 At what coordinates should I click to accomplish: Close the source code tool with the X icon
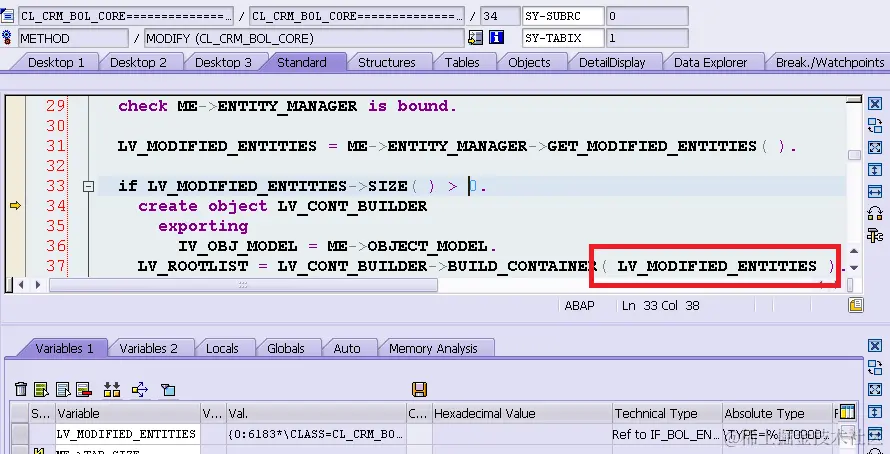(875, 104)
